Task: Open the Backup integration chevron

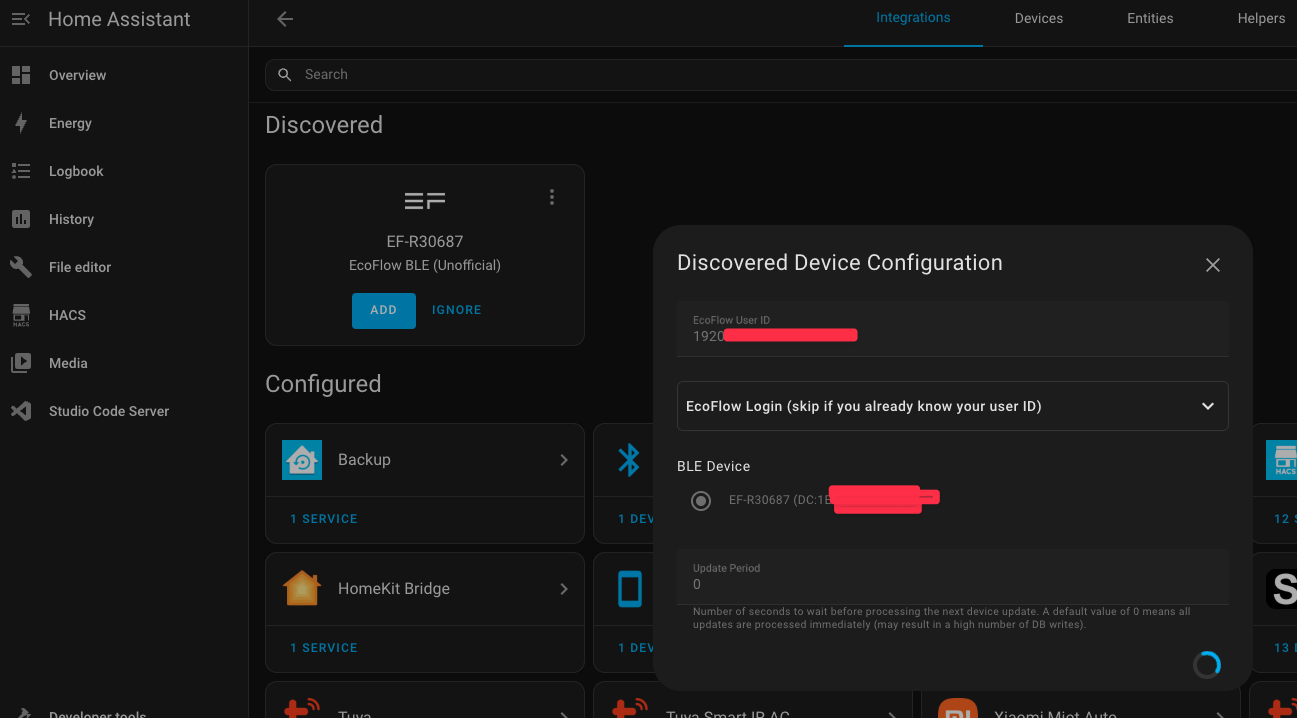Action: [x=564, y=460]
